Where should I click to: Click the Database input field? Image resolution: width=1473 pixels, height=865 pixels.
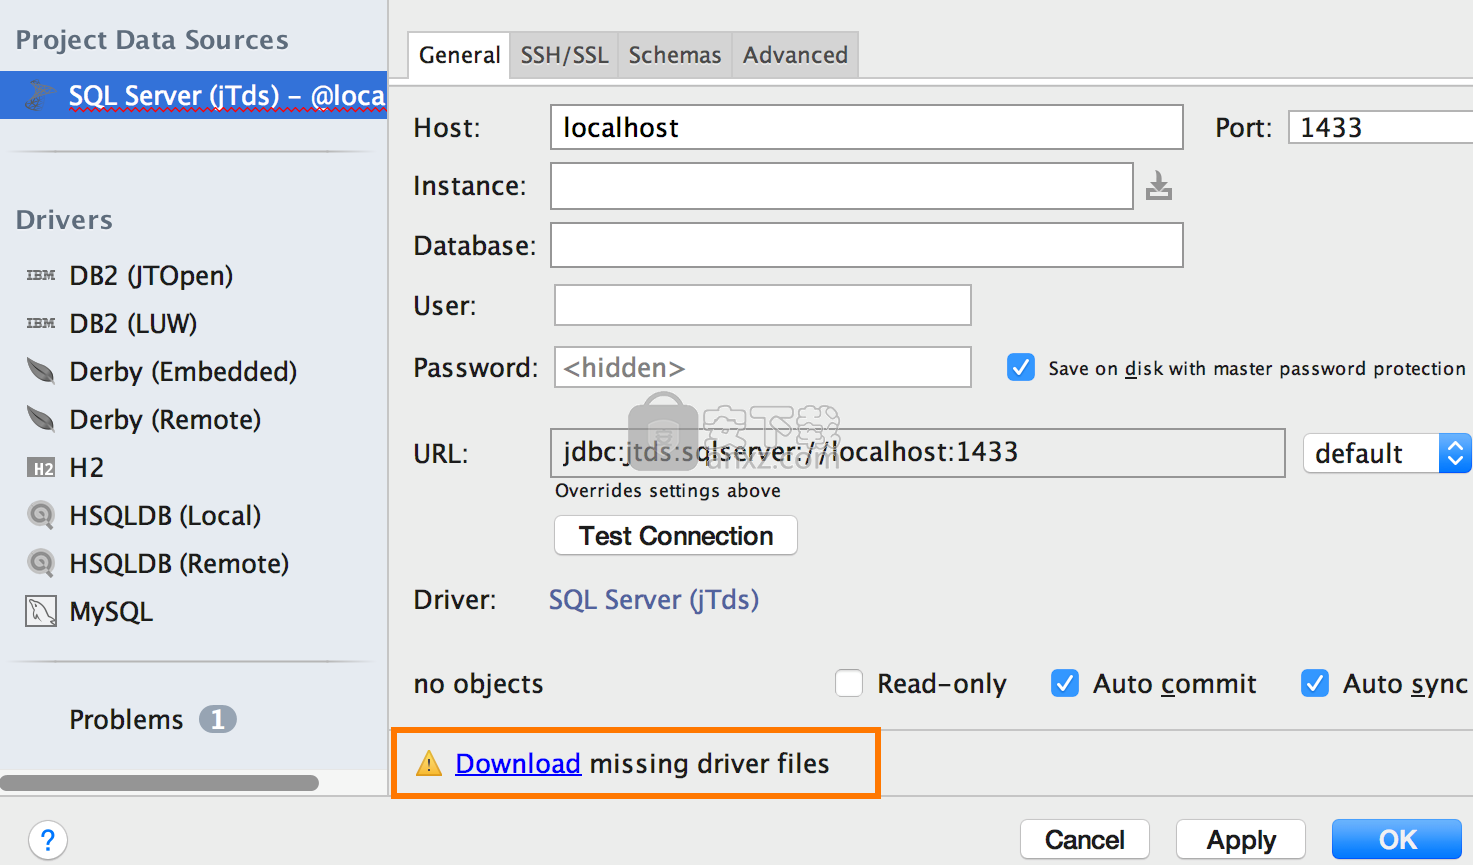(x=867, y=245)
